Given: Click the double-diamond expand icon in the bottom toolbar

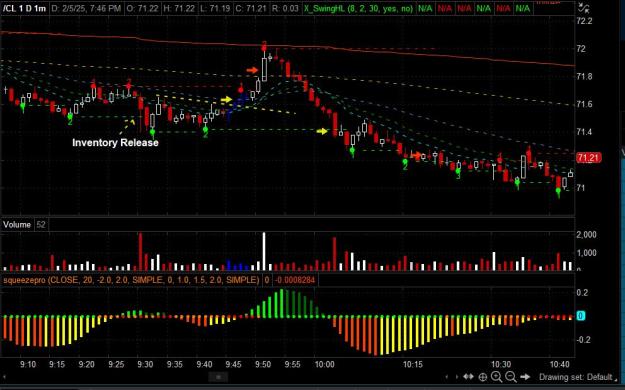Looking at the screenshot, I should pyautogui.click(x=468, y=376).
